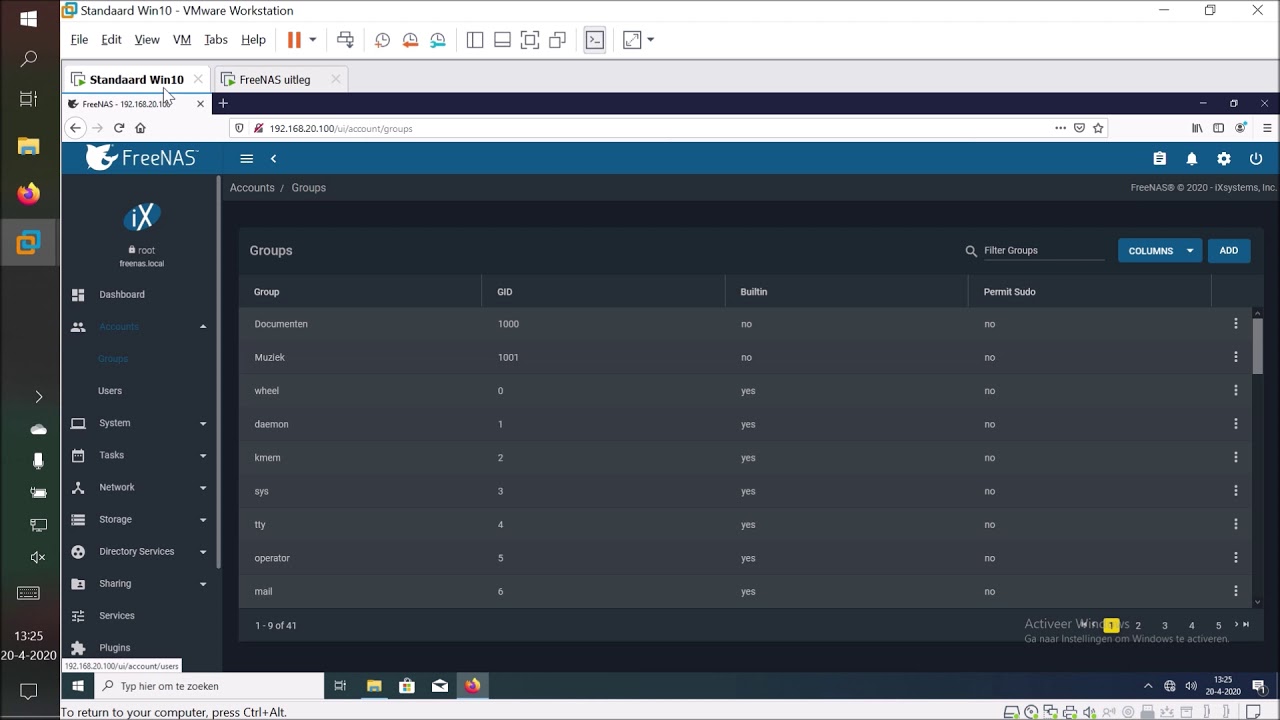Open actions menu for kmem group

(x=1236, y=458)
